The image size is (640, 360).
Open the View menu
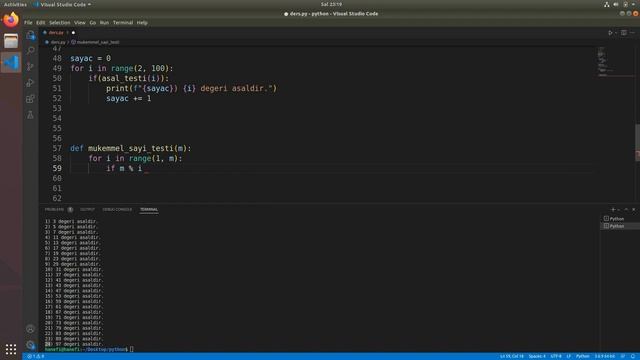[80, 22]
